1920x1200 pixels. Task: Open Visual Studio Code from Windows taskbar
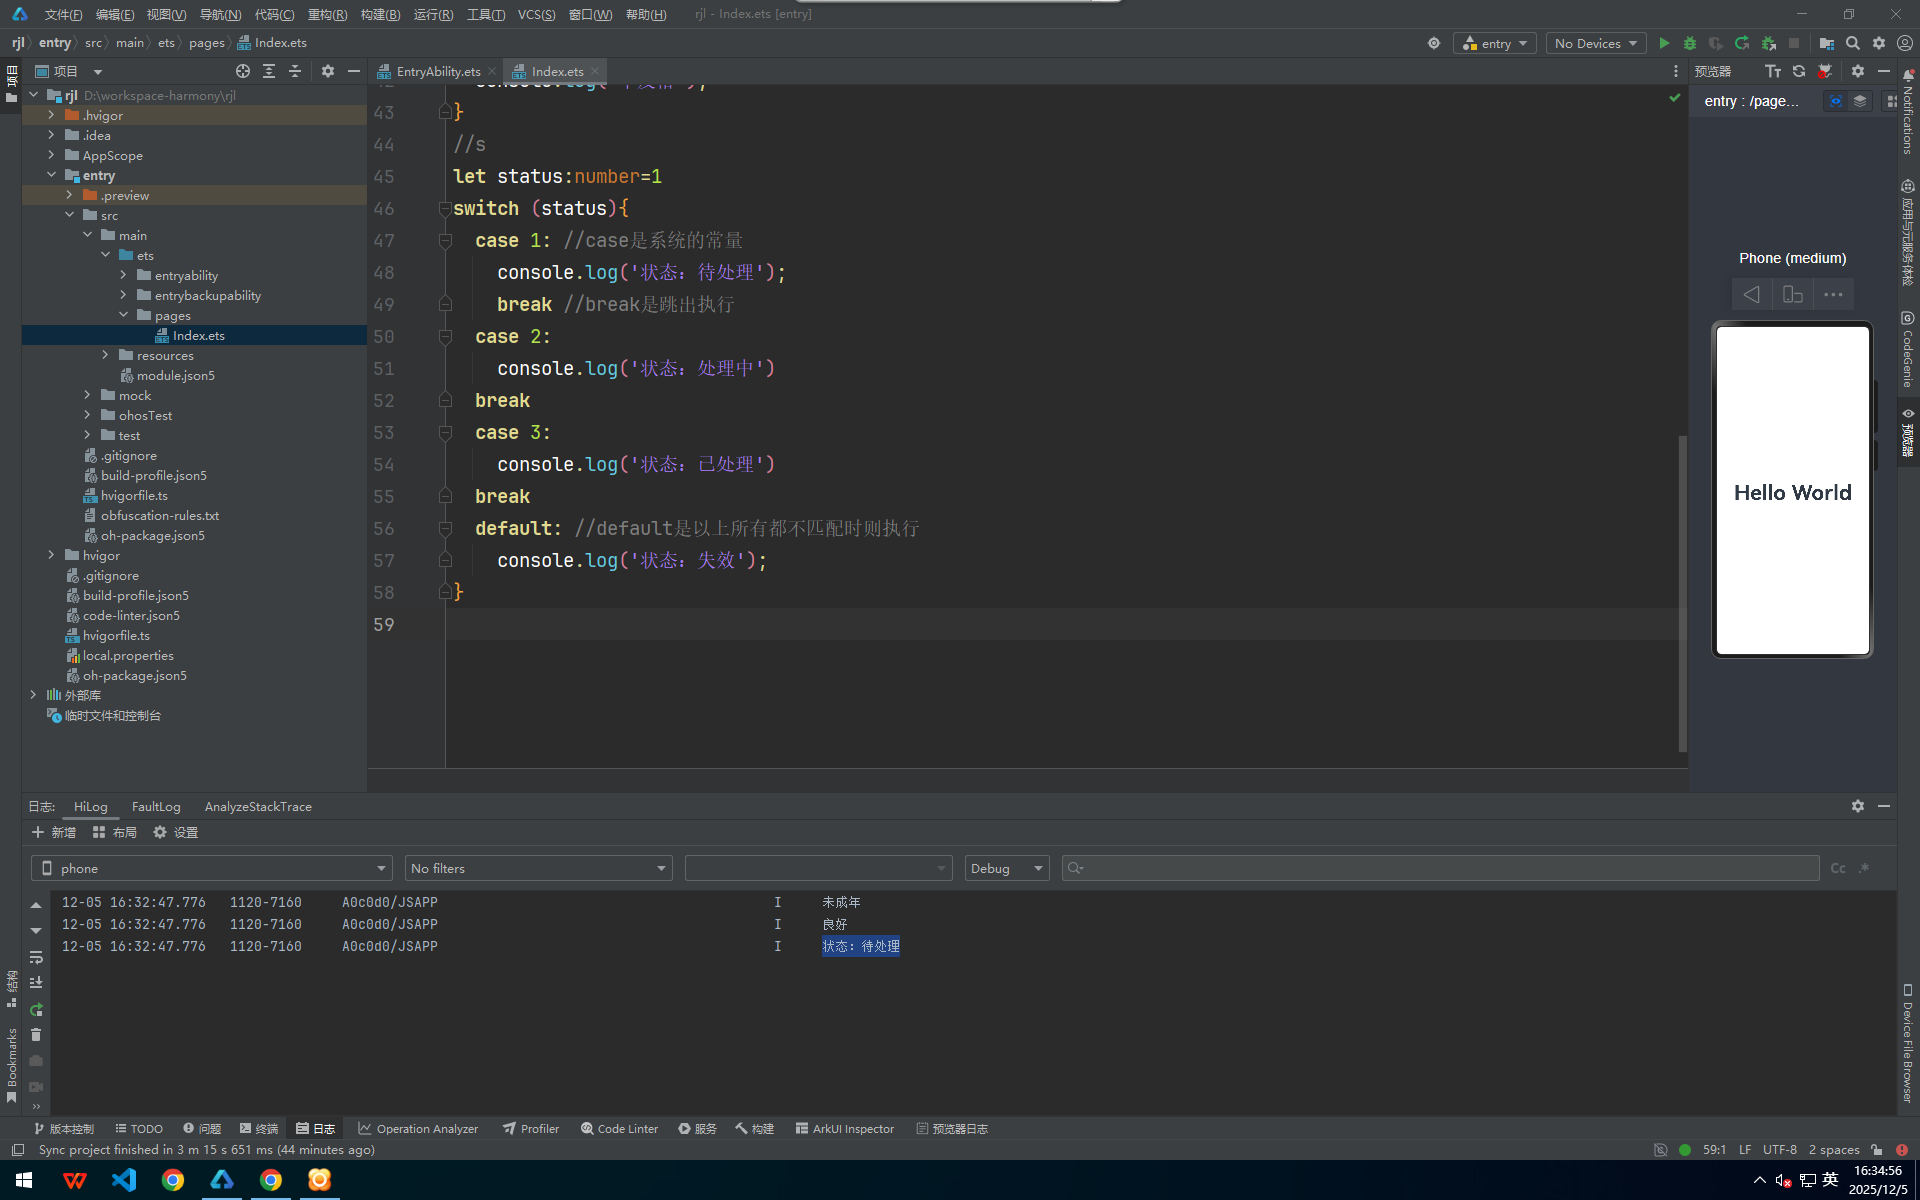click(x=124, y=1180)
